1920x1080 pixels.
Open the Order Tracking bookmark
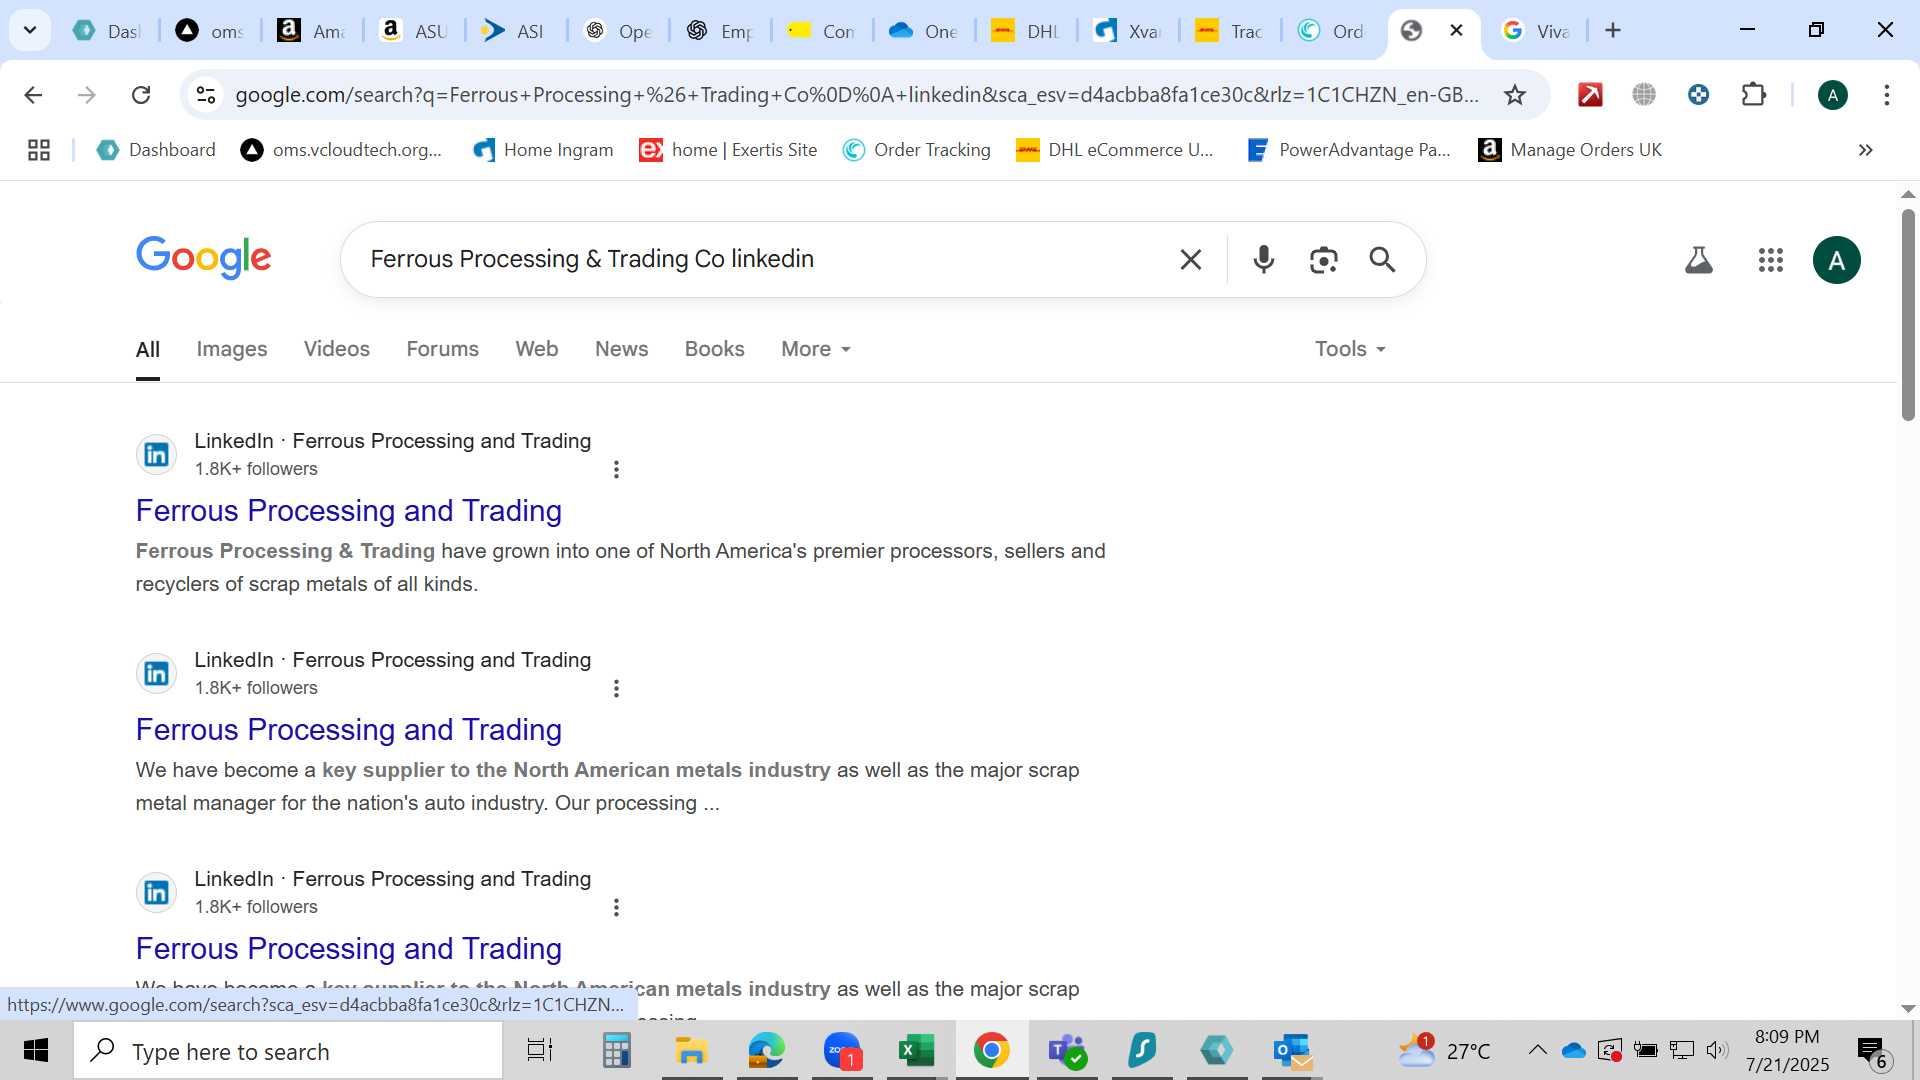(917, 150)
